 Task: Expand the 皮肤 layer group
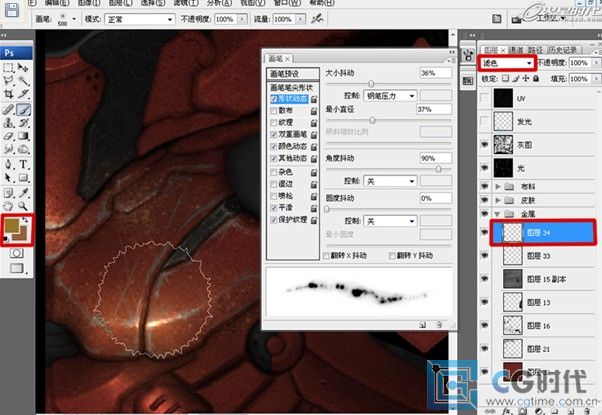pyautogui.click(x=498, y=200)
